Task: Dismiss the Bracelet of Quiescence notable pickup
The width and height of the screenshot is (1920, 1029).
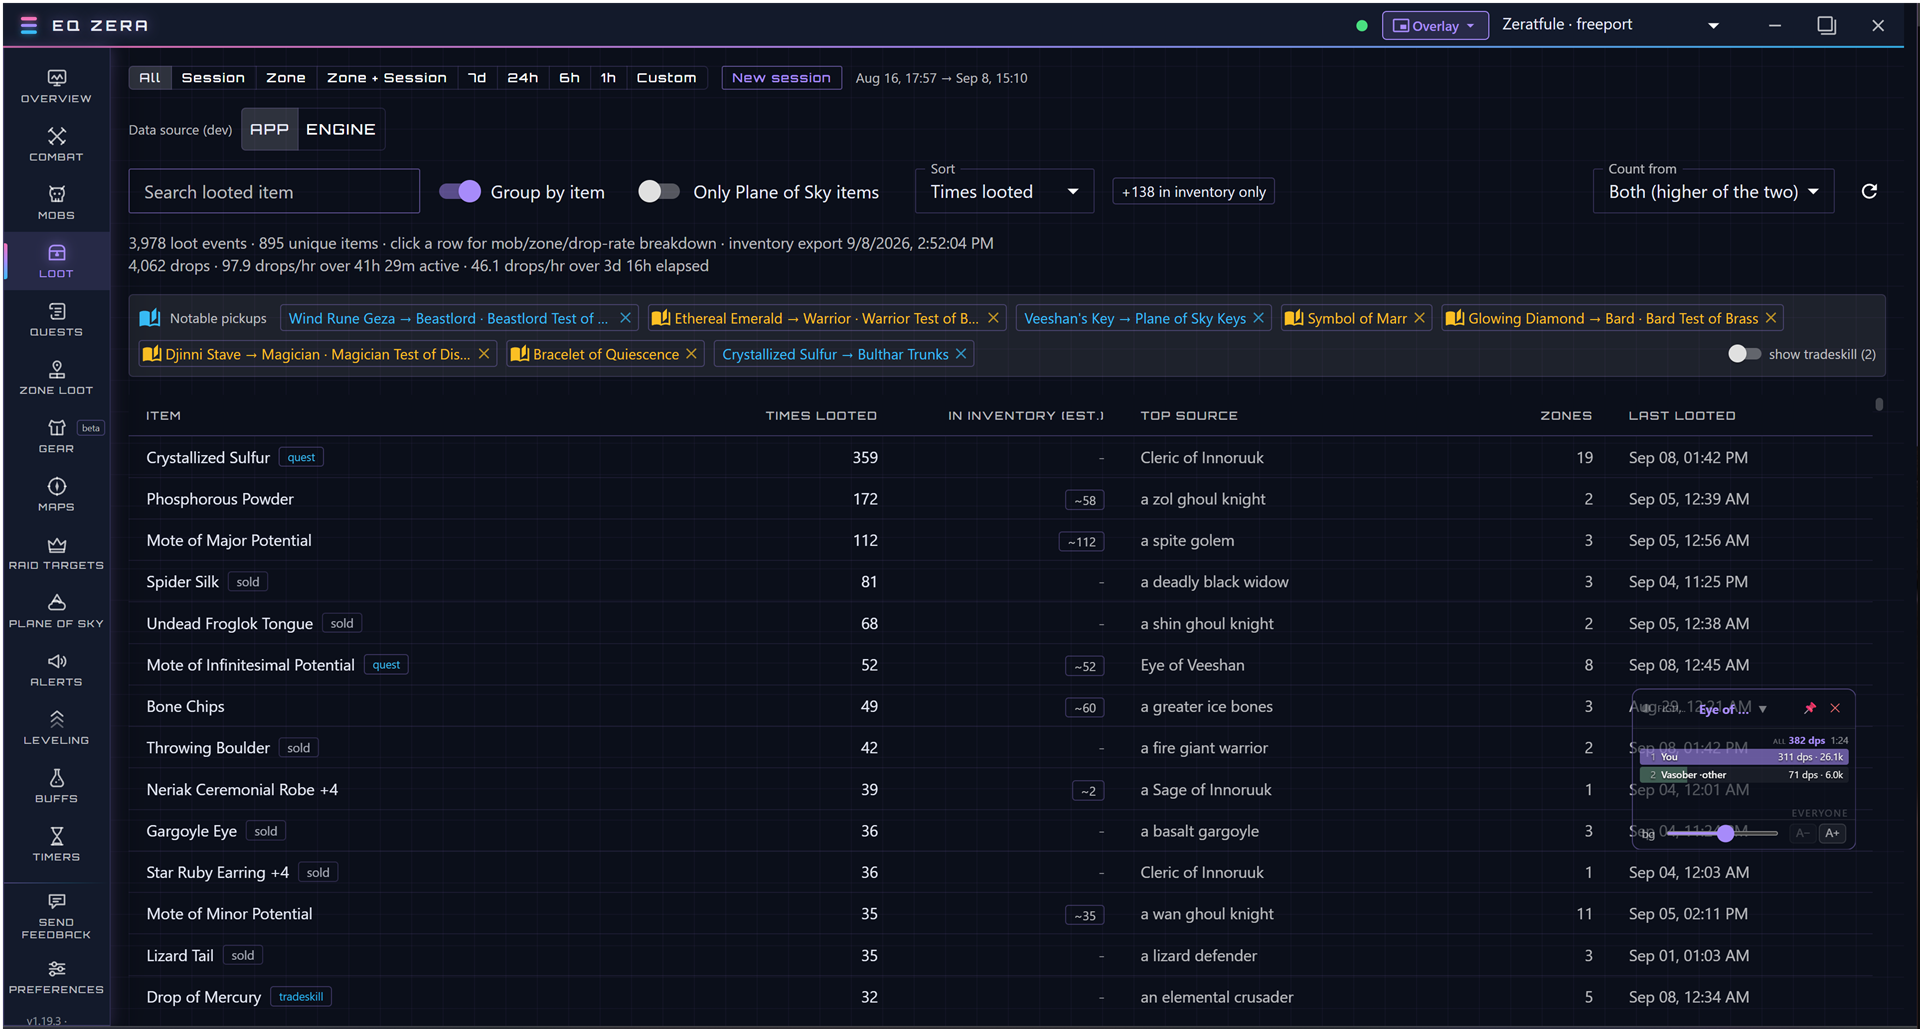Action: tap(691, 354)
